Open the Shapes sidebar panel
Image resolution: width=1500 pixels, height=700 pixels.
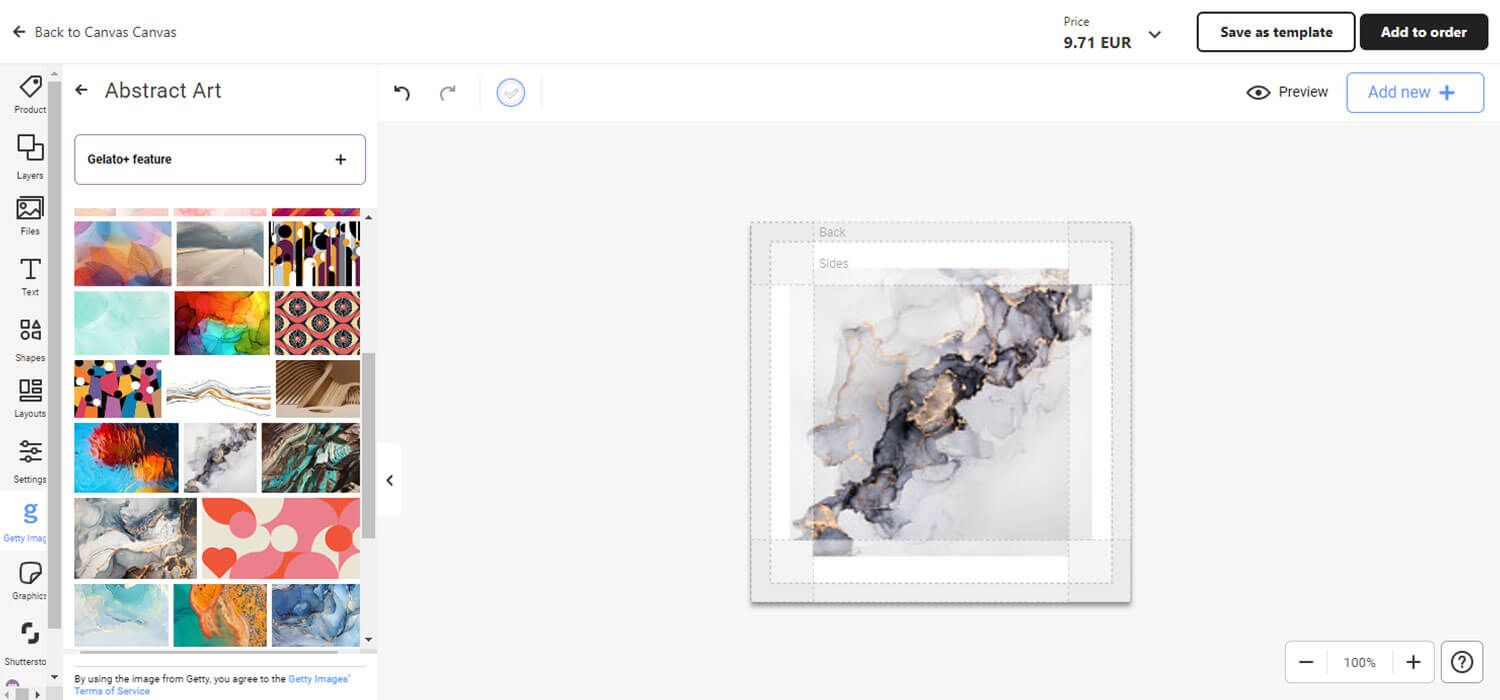pyautogui.click(x=30, y=339)
